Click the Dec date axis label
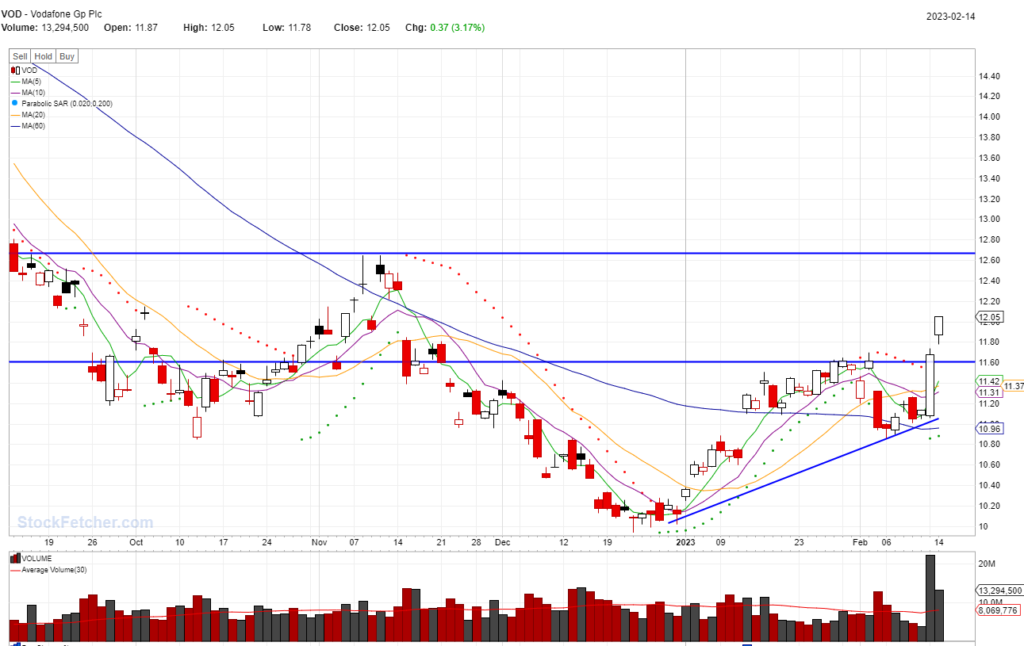 [x=502, y=542]
